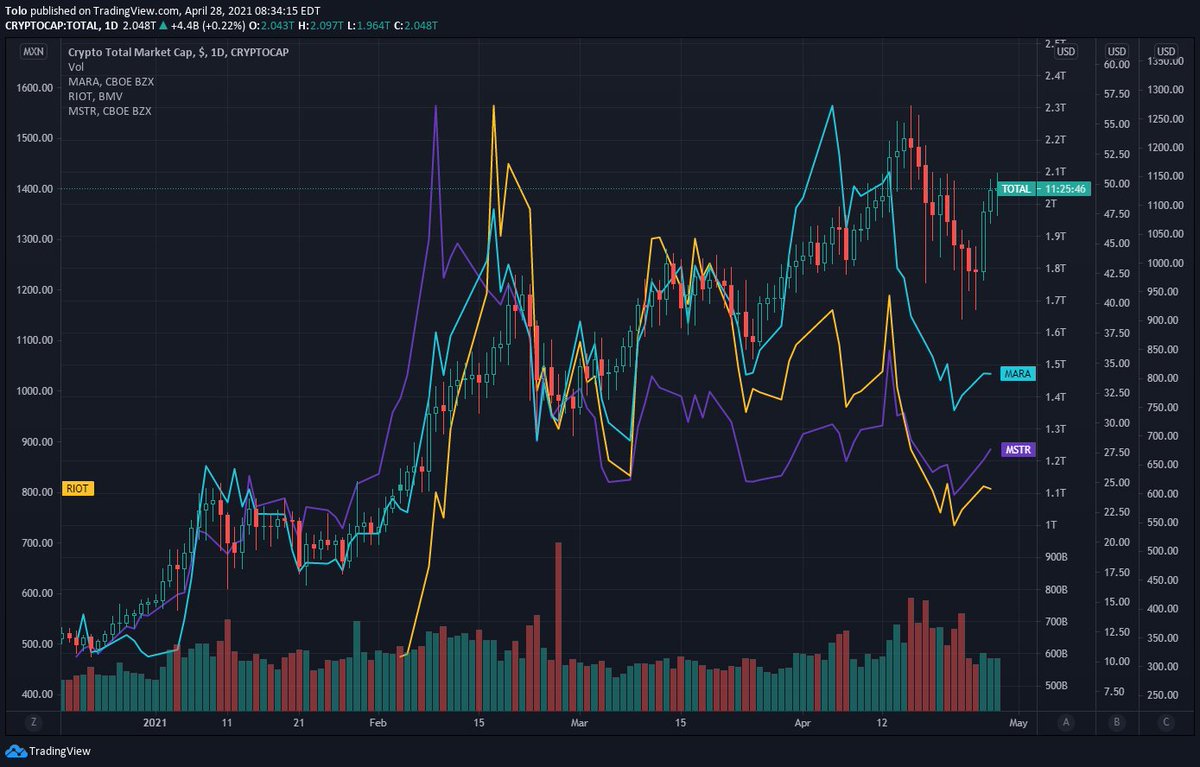This screenshot has height=767, width=1200.
Task: Click the A scale button below the trillions axis
Action: click(x=1067, y=721)
